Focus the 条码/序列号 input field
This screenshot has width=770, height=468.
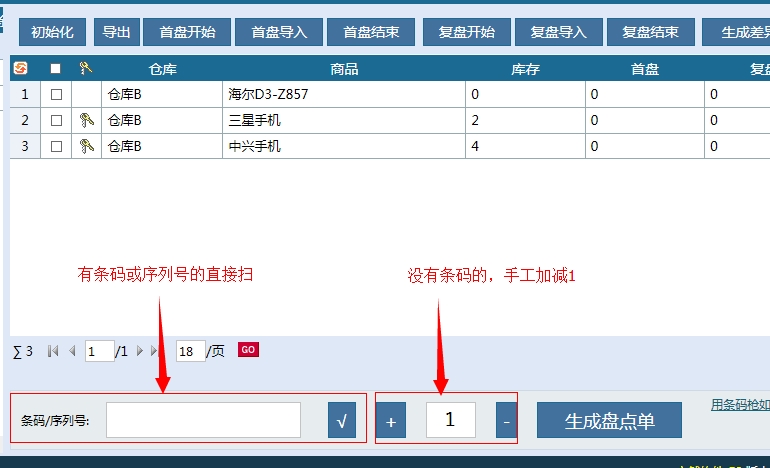203,420
